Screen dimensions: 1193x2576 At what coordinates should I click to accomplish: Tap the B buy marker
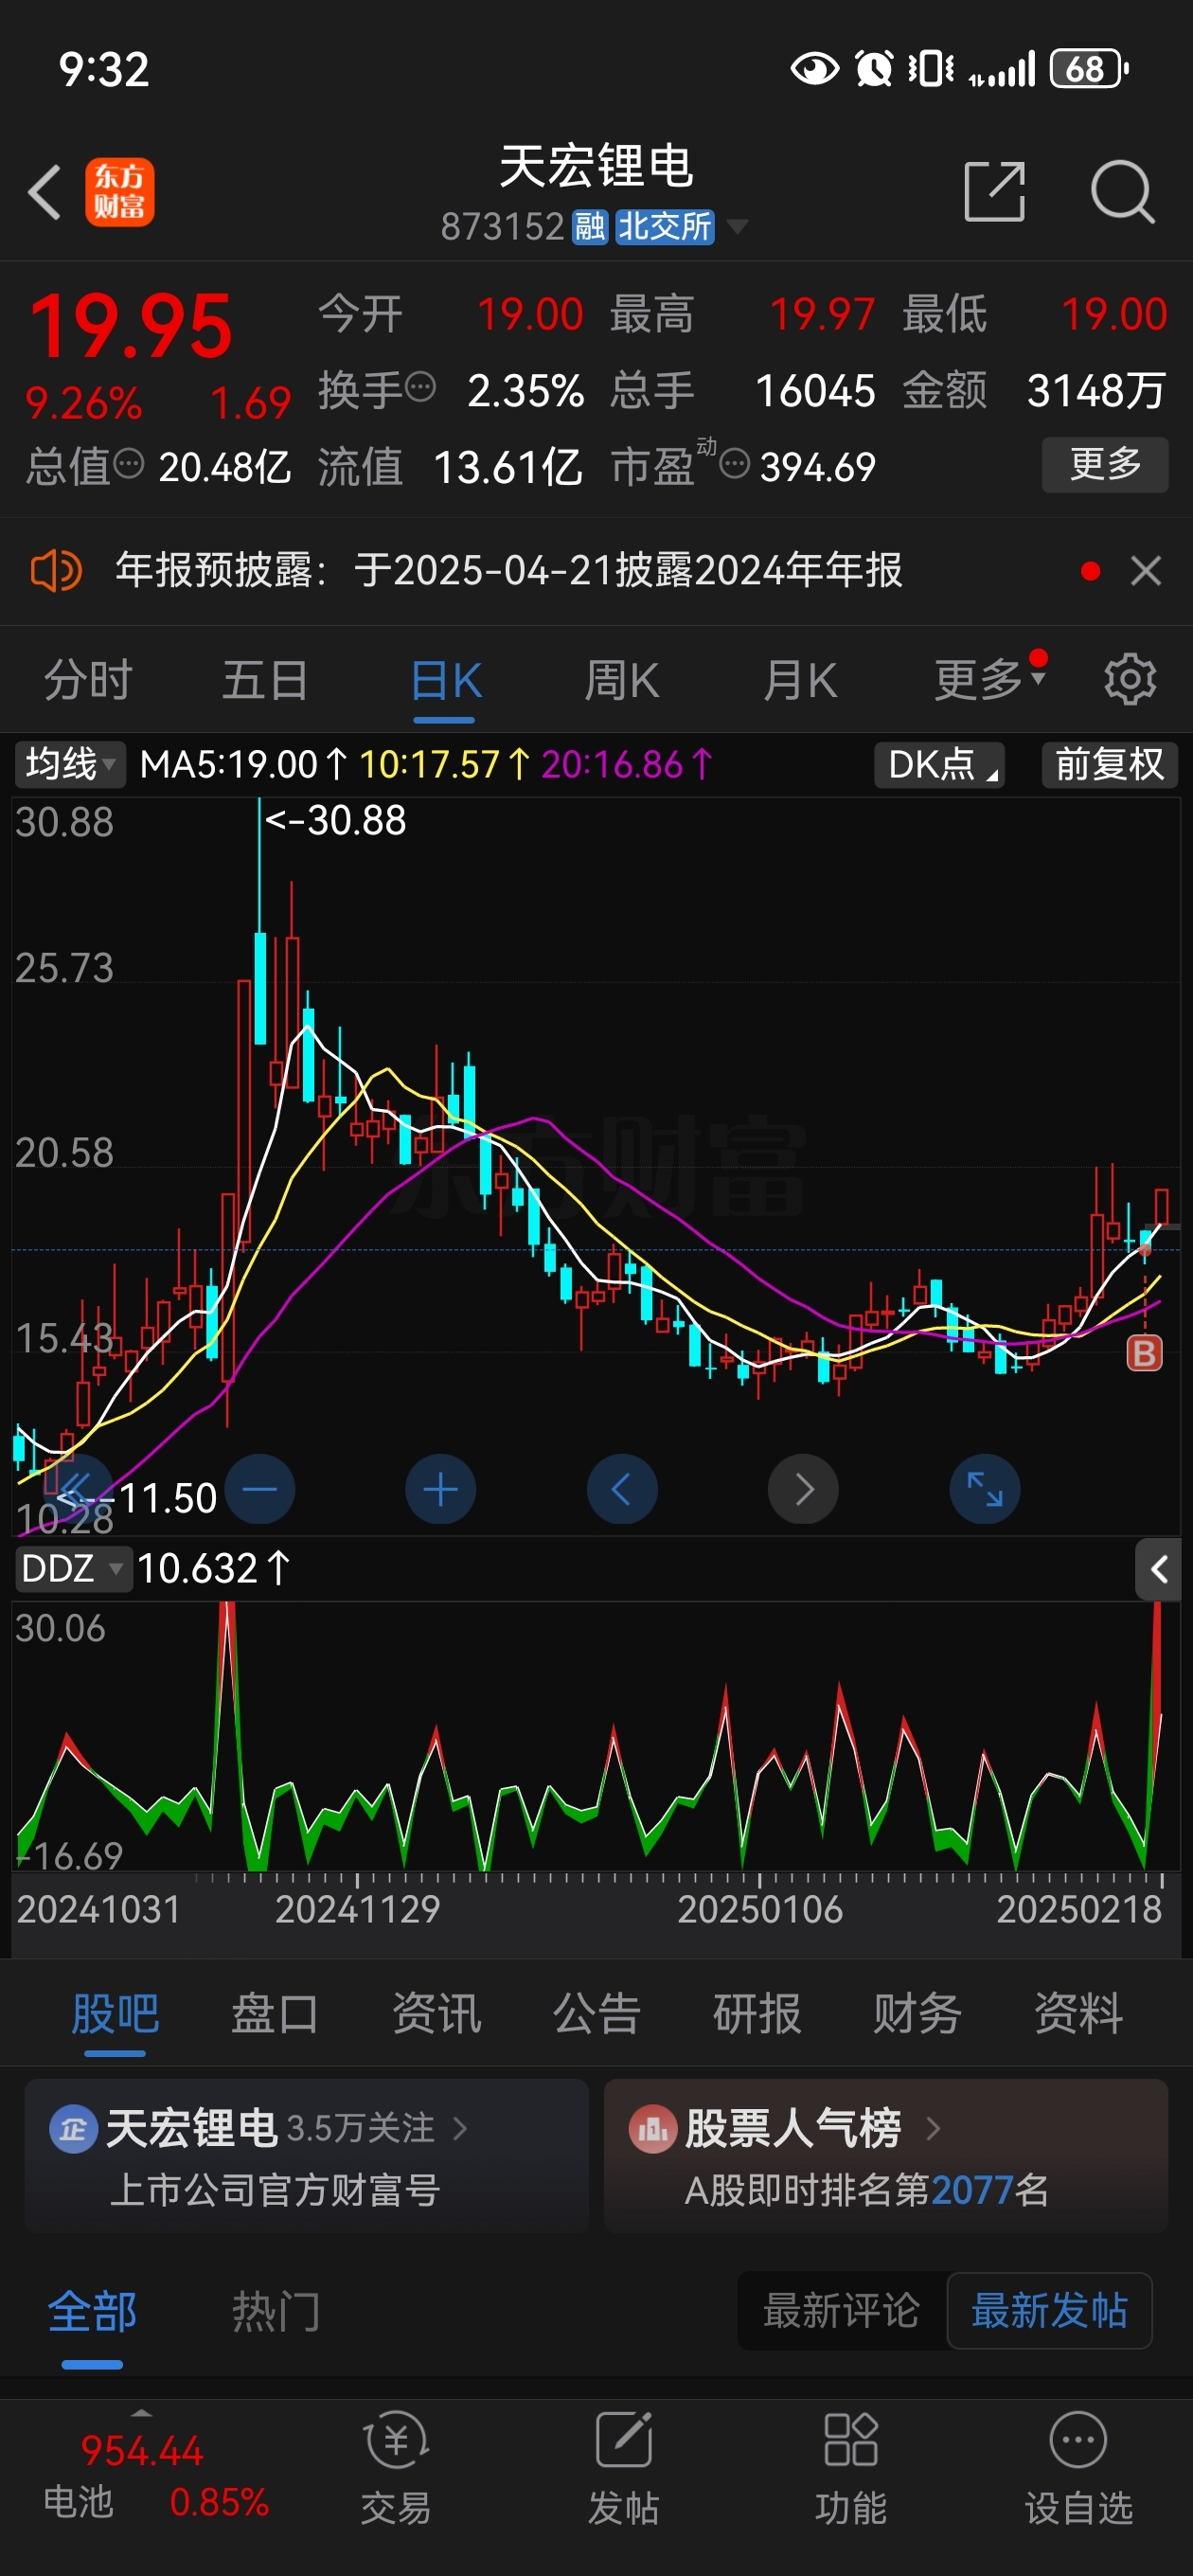(x=1144, y=1354)
